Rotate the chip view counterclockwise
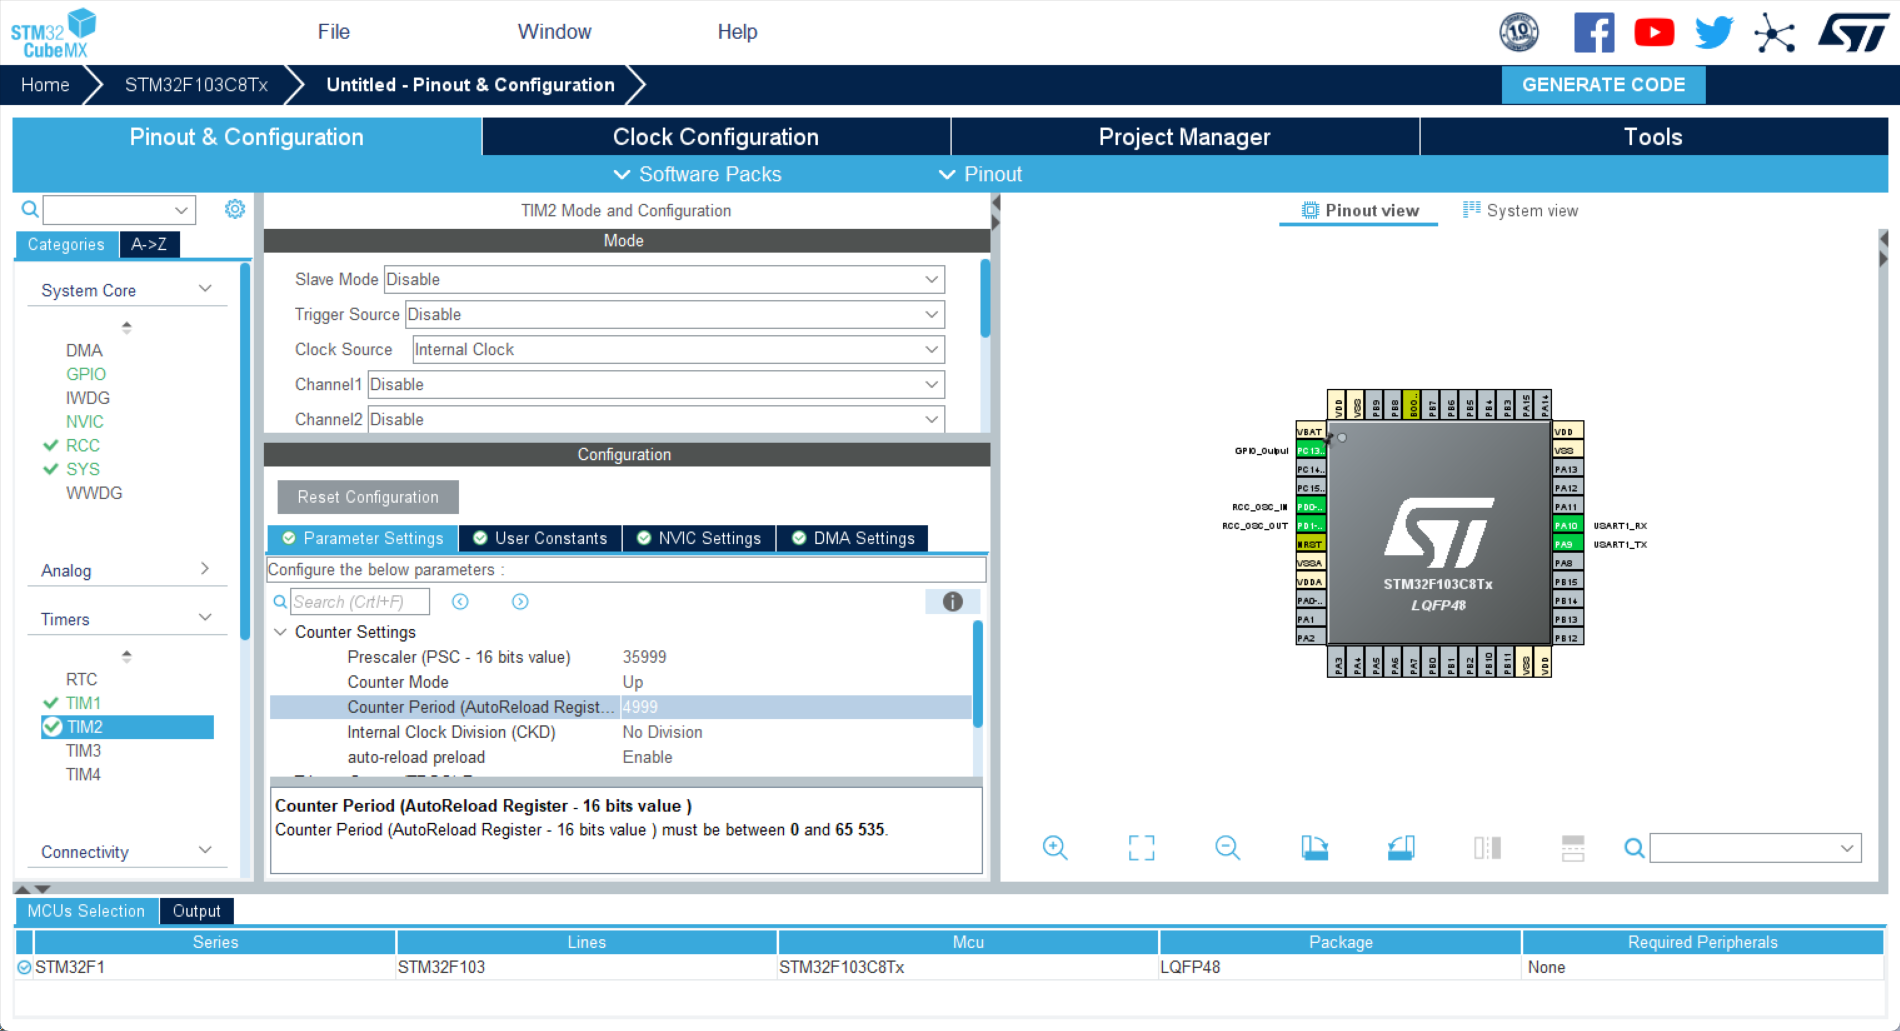Viewport: 1900px width, 1031px height. point(1401,848)
